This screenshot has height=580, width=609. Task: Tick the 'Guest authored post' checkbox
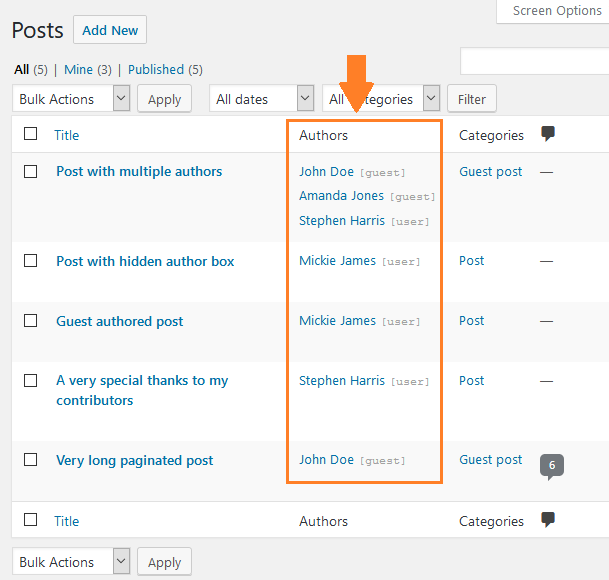pyautogui.click(x=31, y=321)
